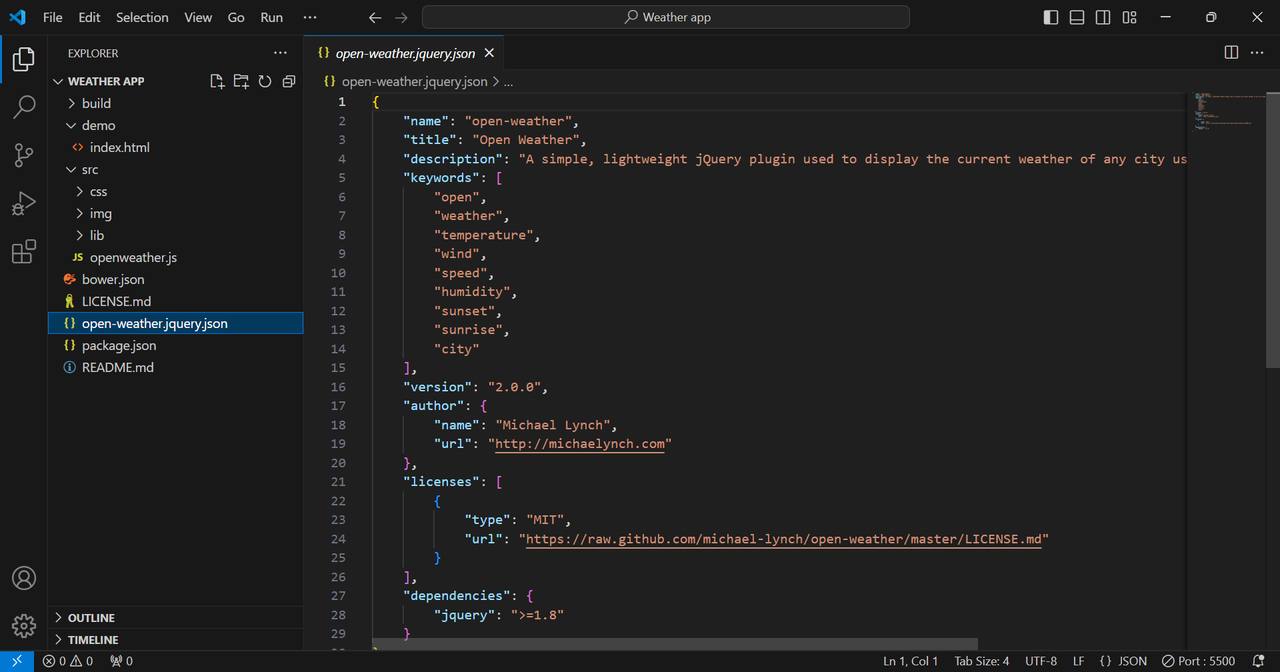Expand the lib folder
The image size is (1280, 672).
click(175, 235)
